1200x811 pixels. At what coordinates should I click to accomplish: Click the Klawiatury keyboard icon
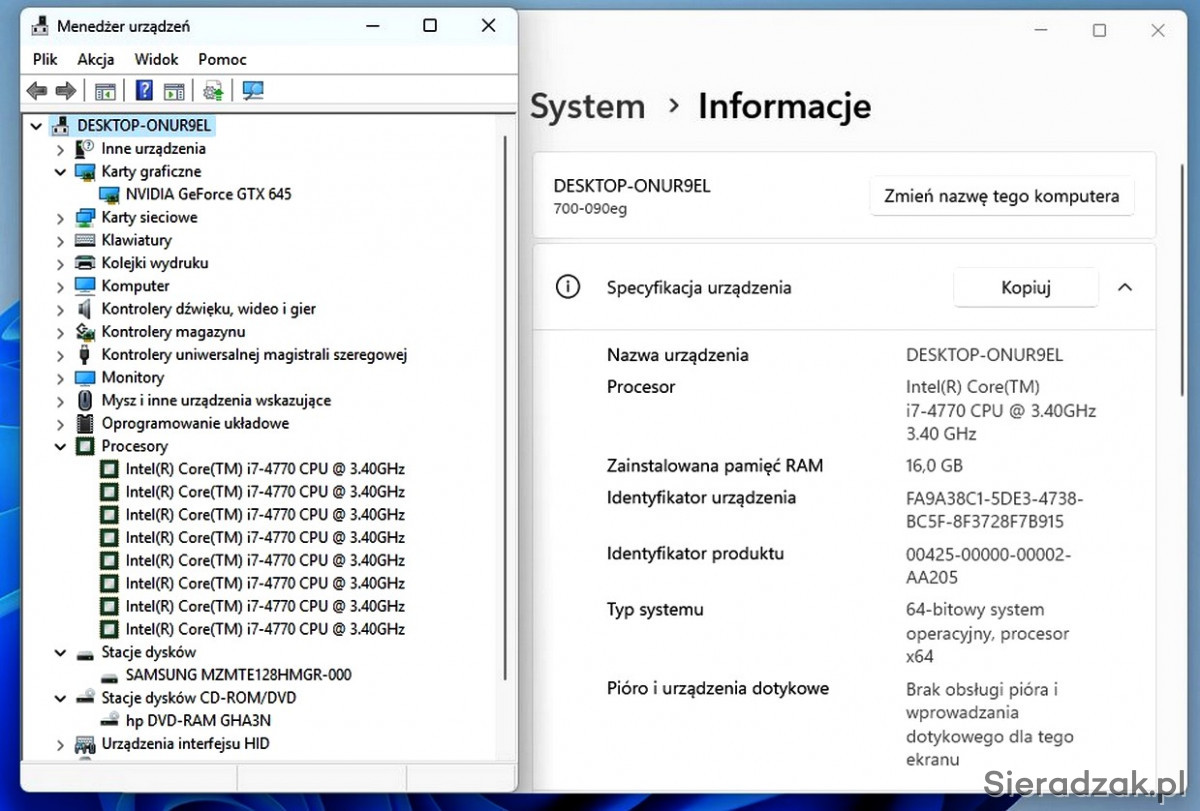tap(85, 240)
